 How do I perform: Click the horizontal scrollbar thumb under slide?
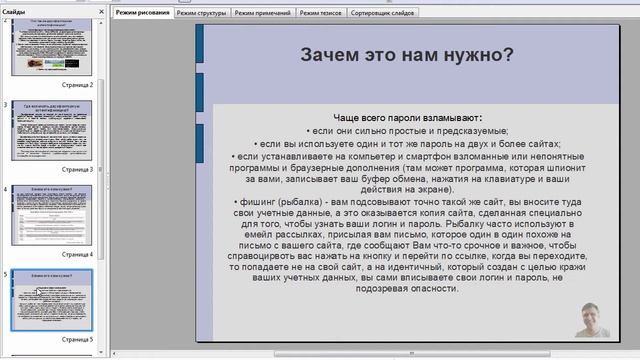tap(412, 353)
